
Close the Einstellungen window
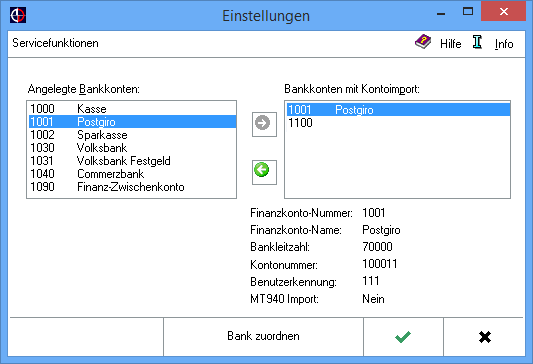(x=503, y=12)
